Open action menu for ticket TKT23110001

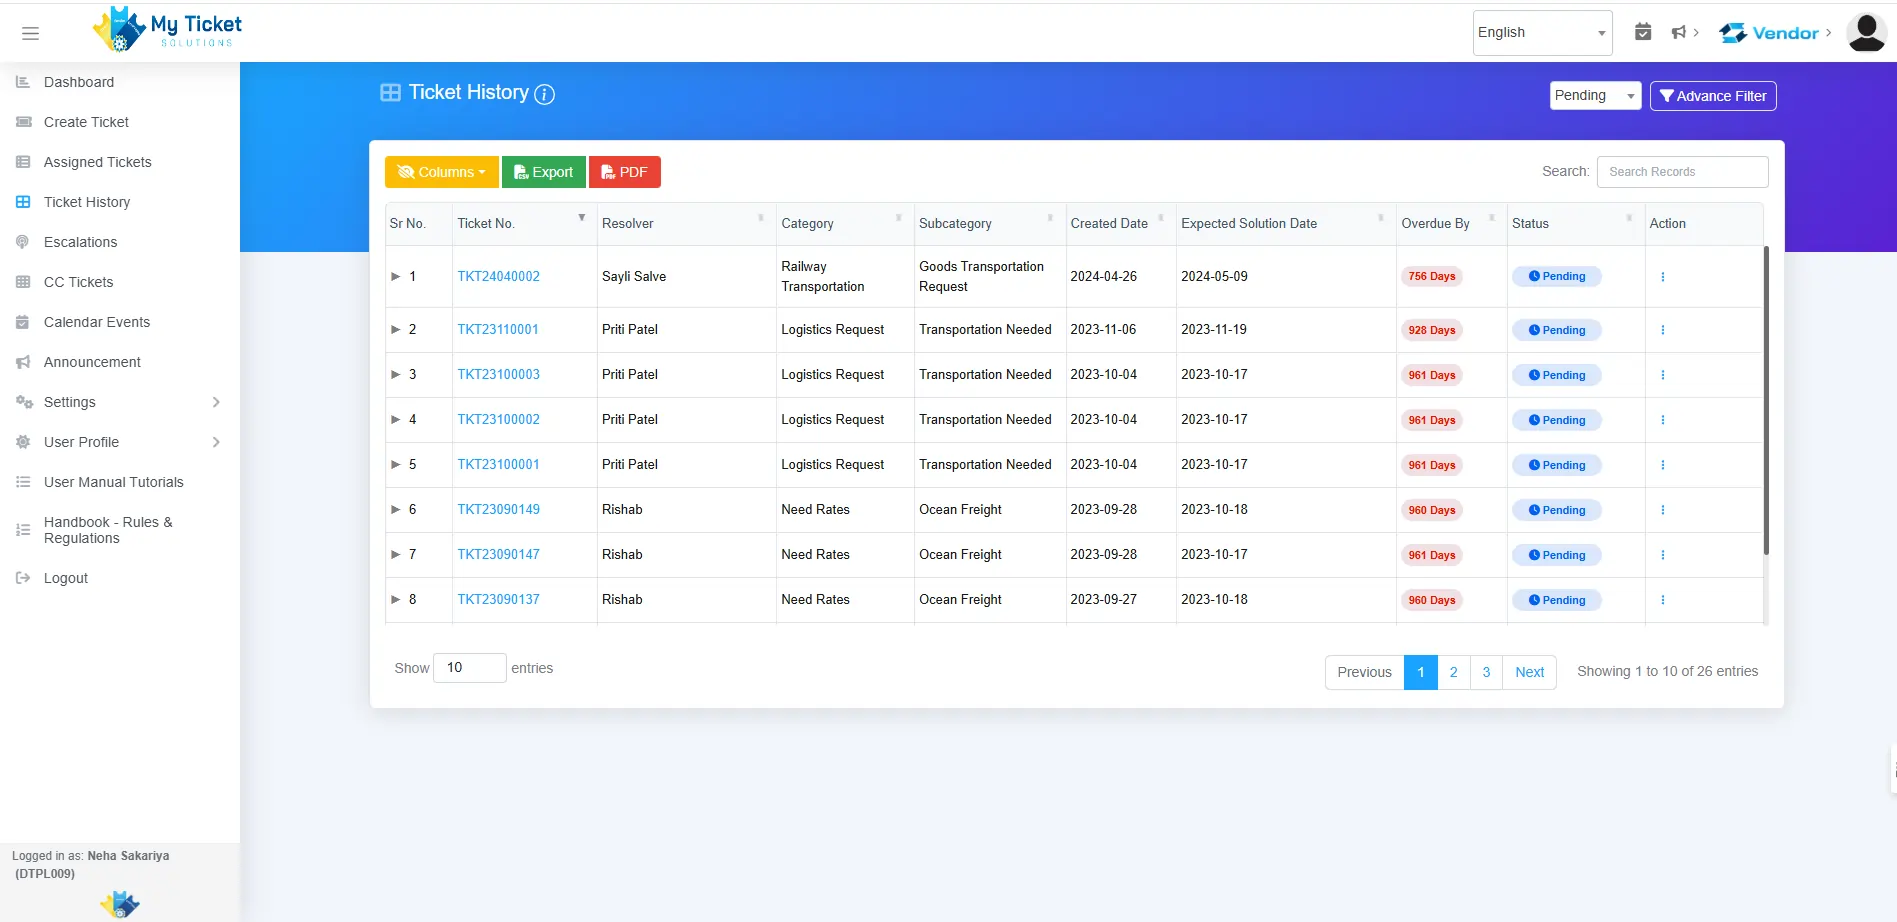(x=1662, y=330)
